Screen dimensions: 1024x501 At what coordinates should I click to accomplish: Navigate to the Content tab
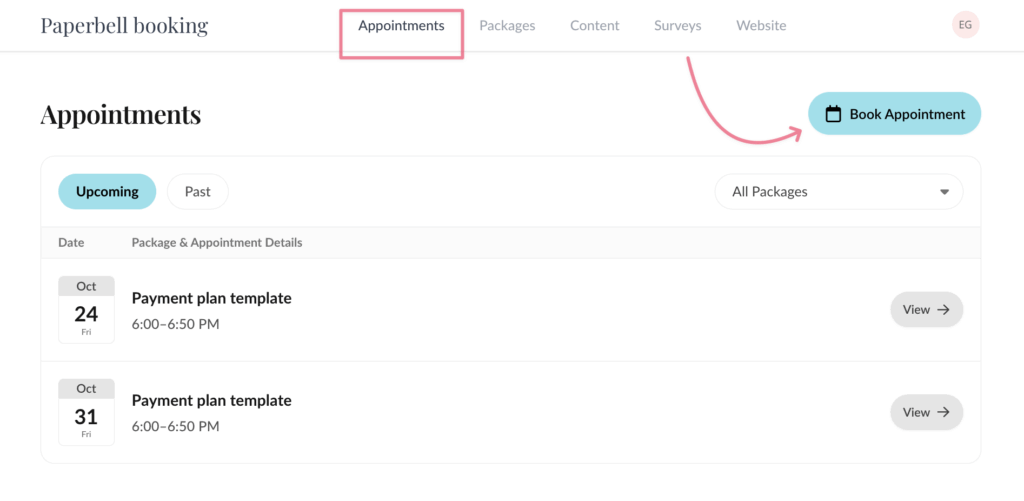[595, 26]
